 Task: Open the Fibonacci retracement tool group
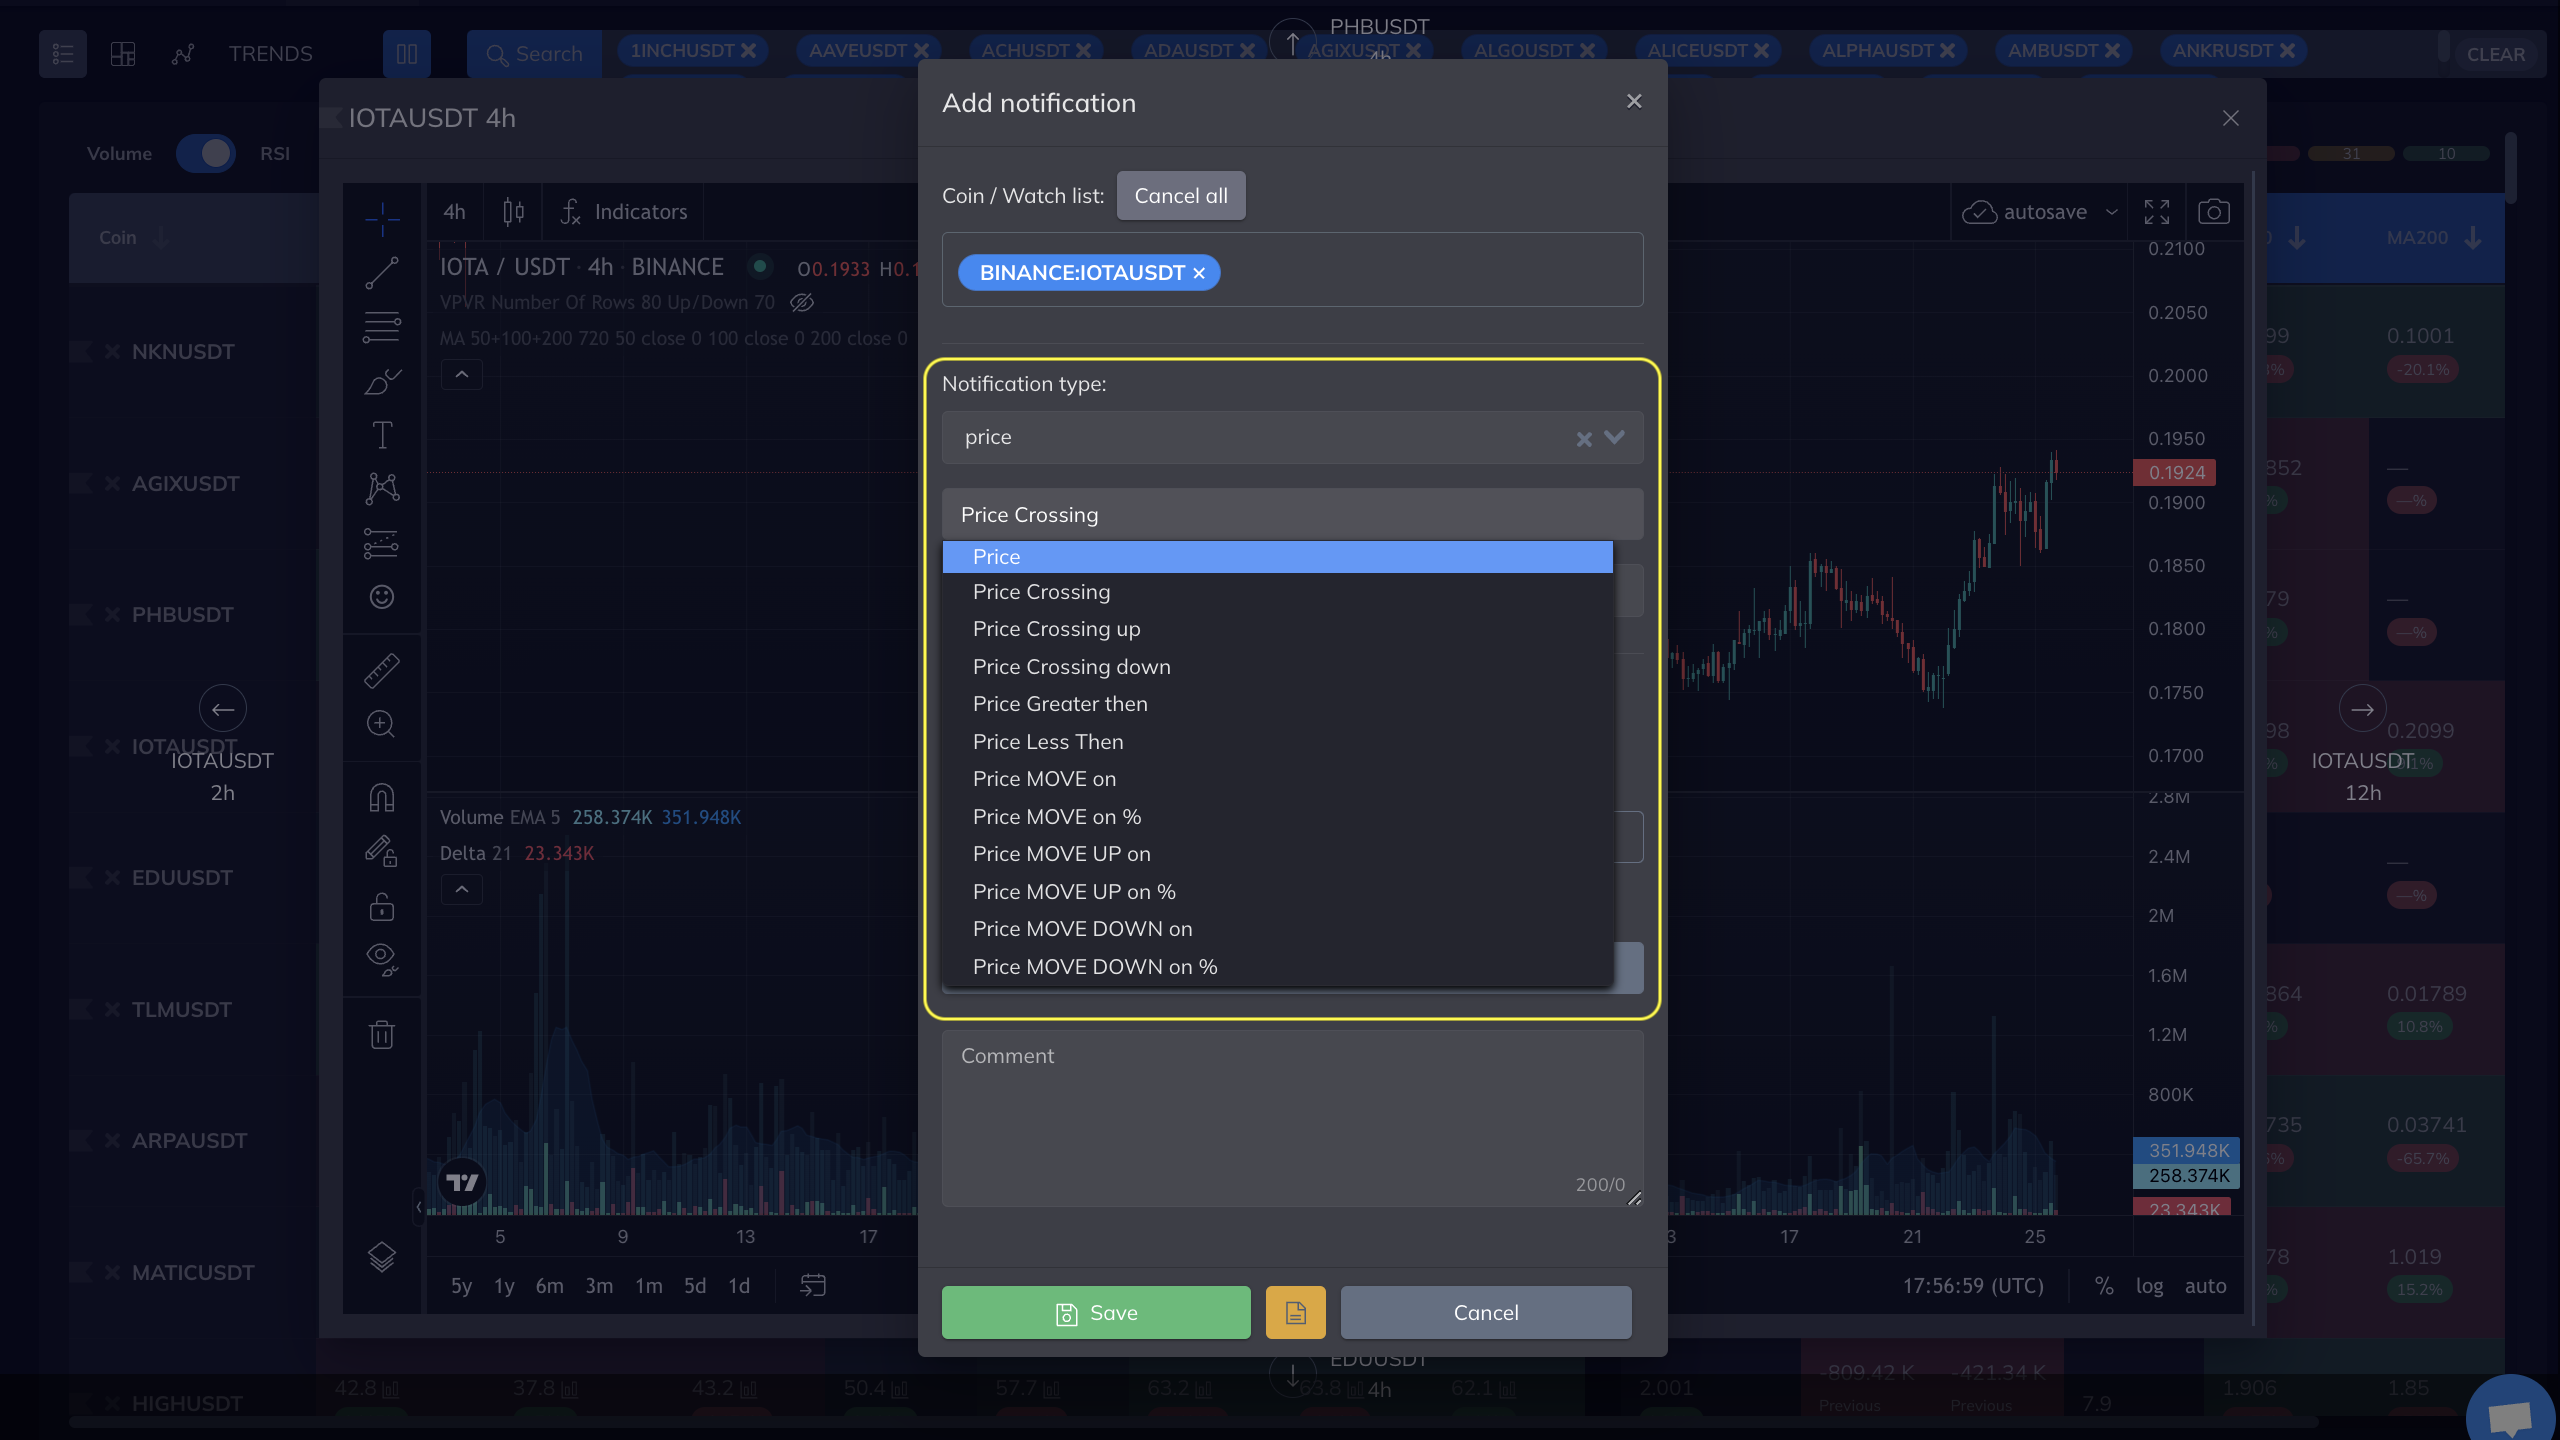pos(382,327)
